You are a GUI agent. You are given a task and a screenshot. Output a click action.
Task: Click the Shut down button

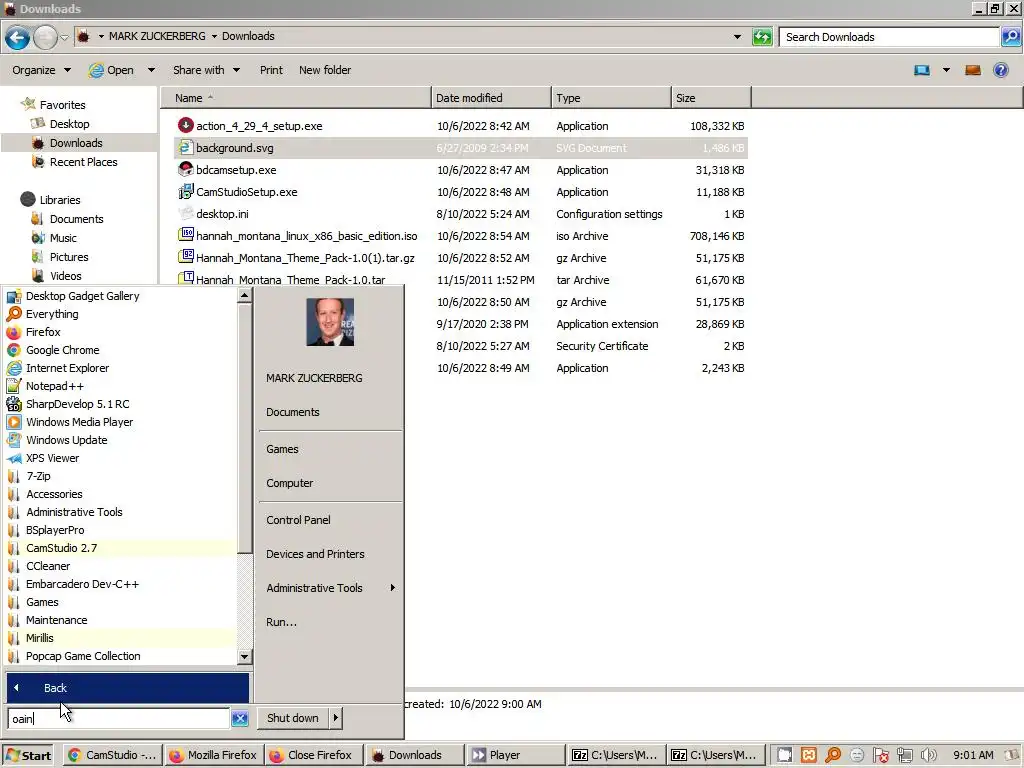[293, 718]
